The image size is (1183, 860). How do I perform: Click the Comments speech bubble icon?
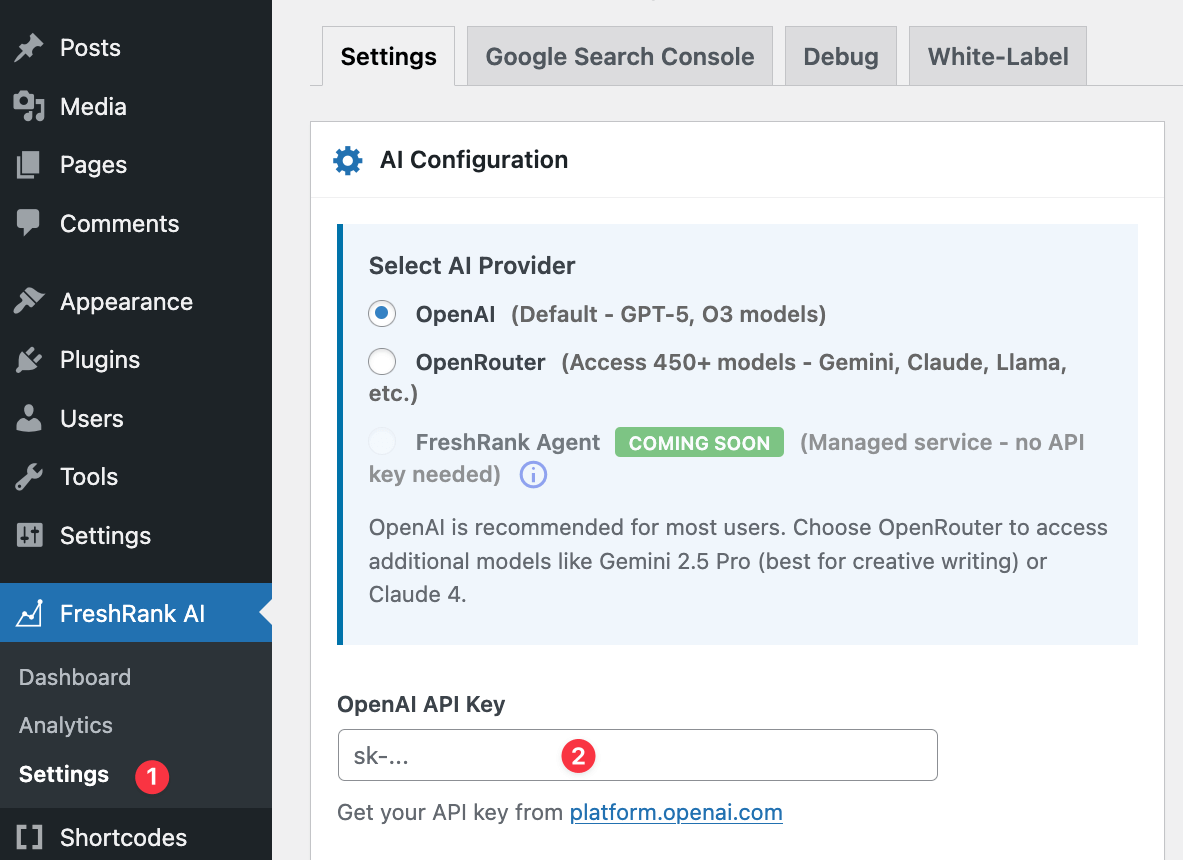pyautogui.click(x=29, y=223)
